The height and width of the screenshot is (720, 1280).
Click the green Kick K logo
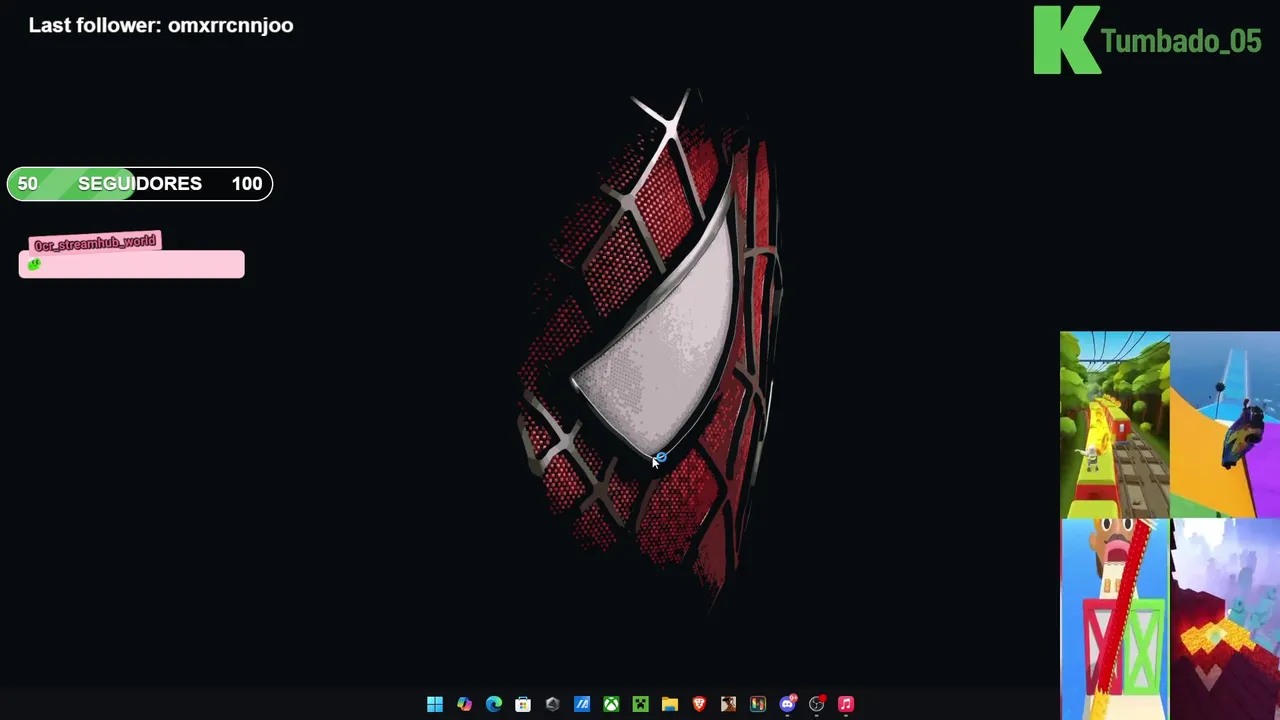pyautogui.click(x=1067, y=40)
